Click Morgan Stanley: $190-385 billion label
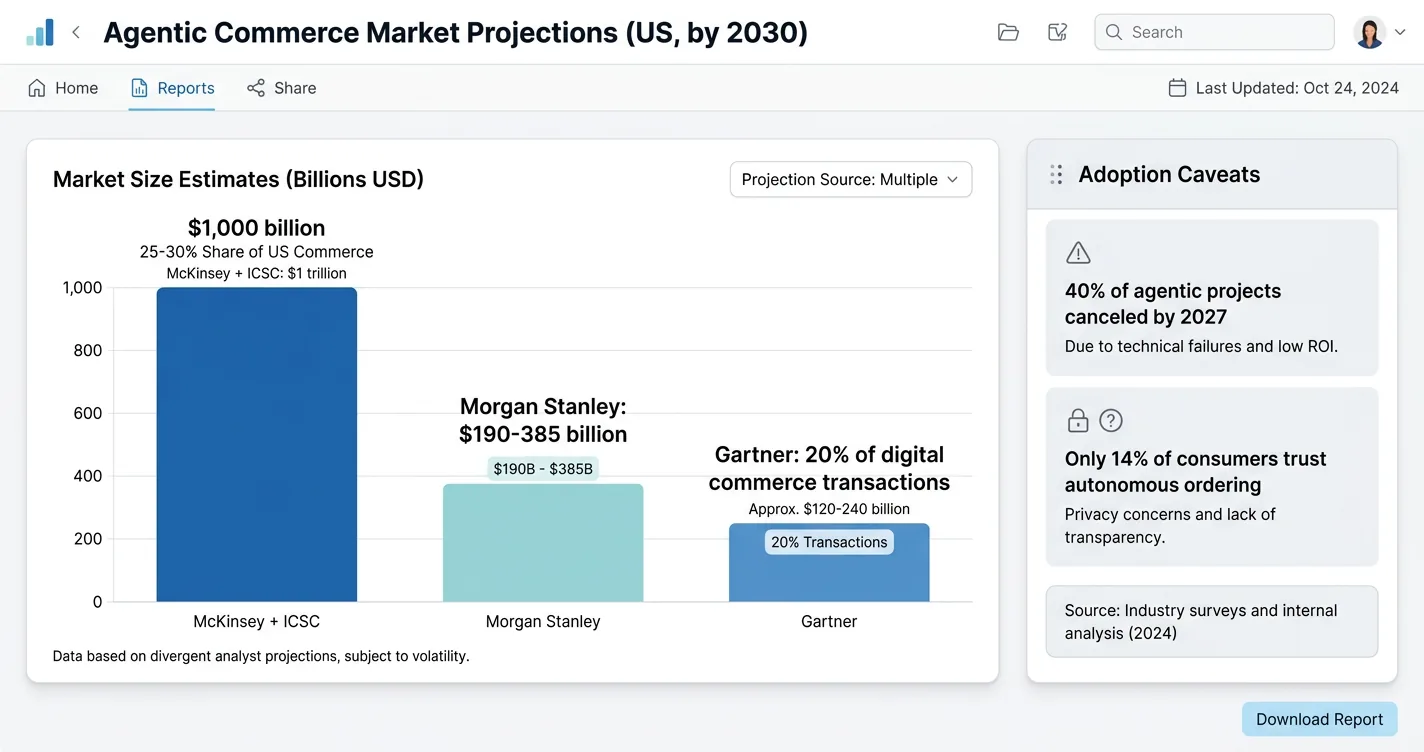The image size is (1424, 752). pos(543,420)
